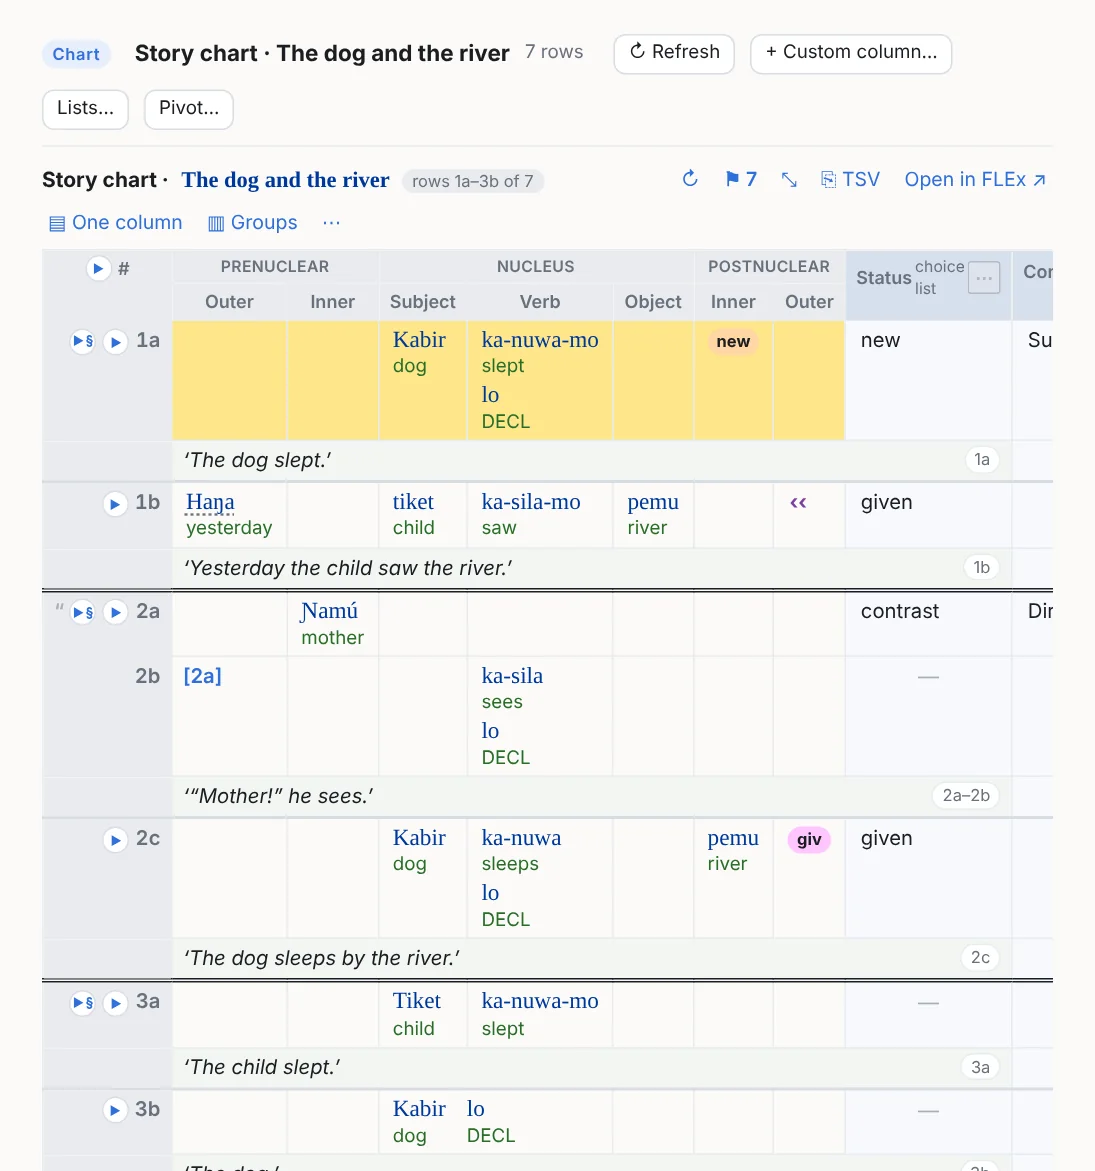Switch to Groups view
The image size is (1095, 1171).
coord(252,223)
